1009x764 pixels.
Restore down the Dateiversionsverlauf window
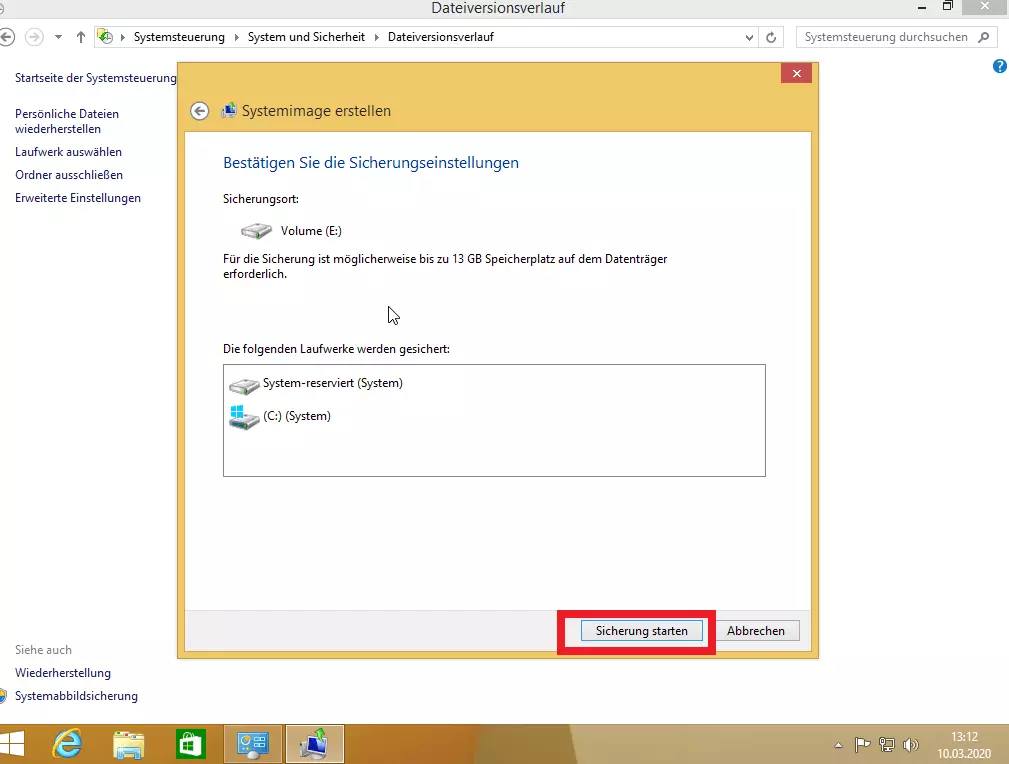[948, 6]
